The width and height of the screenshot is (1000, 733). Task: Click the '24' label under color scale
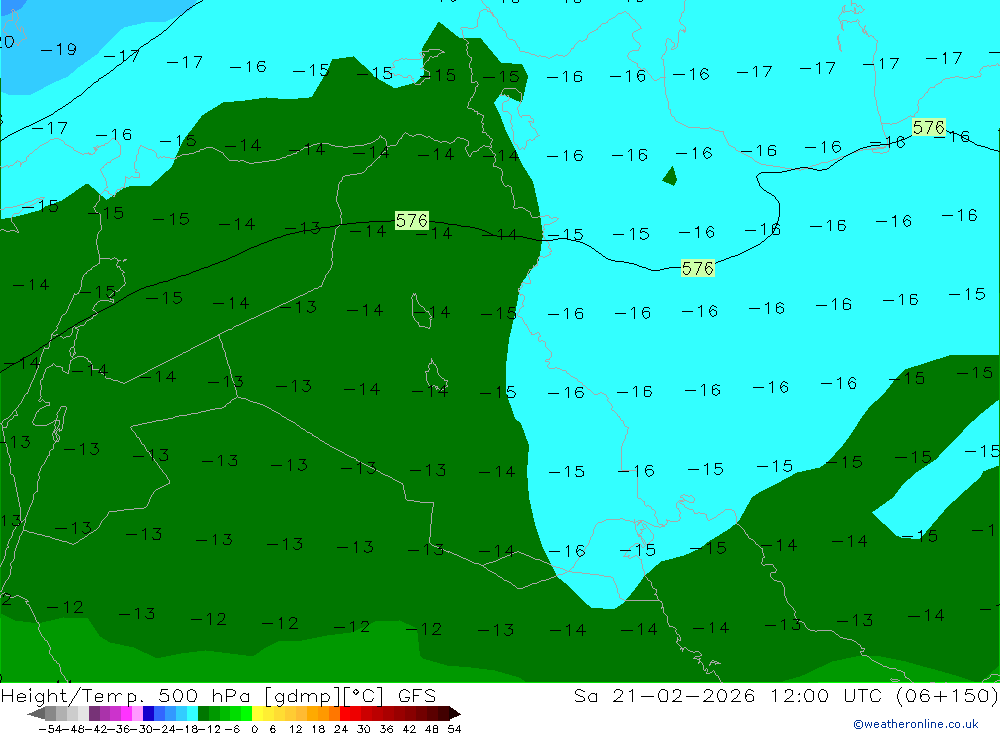[341, 729]
